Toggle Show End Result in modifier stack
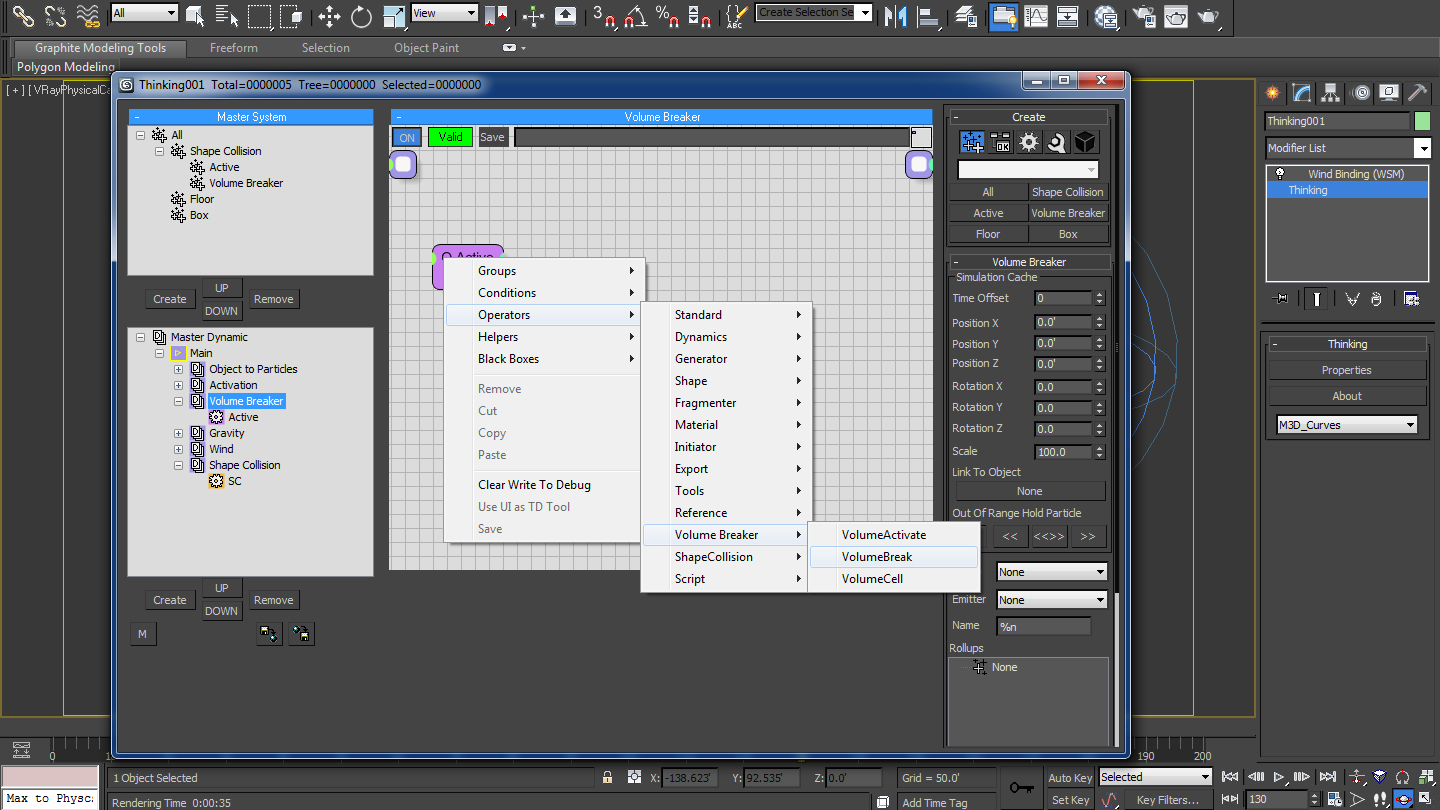 [1318, 298]
